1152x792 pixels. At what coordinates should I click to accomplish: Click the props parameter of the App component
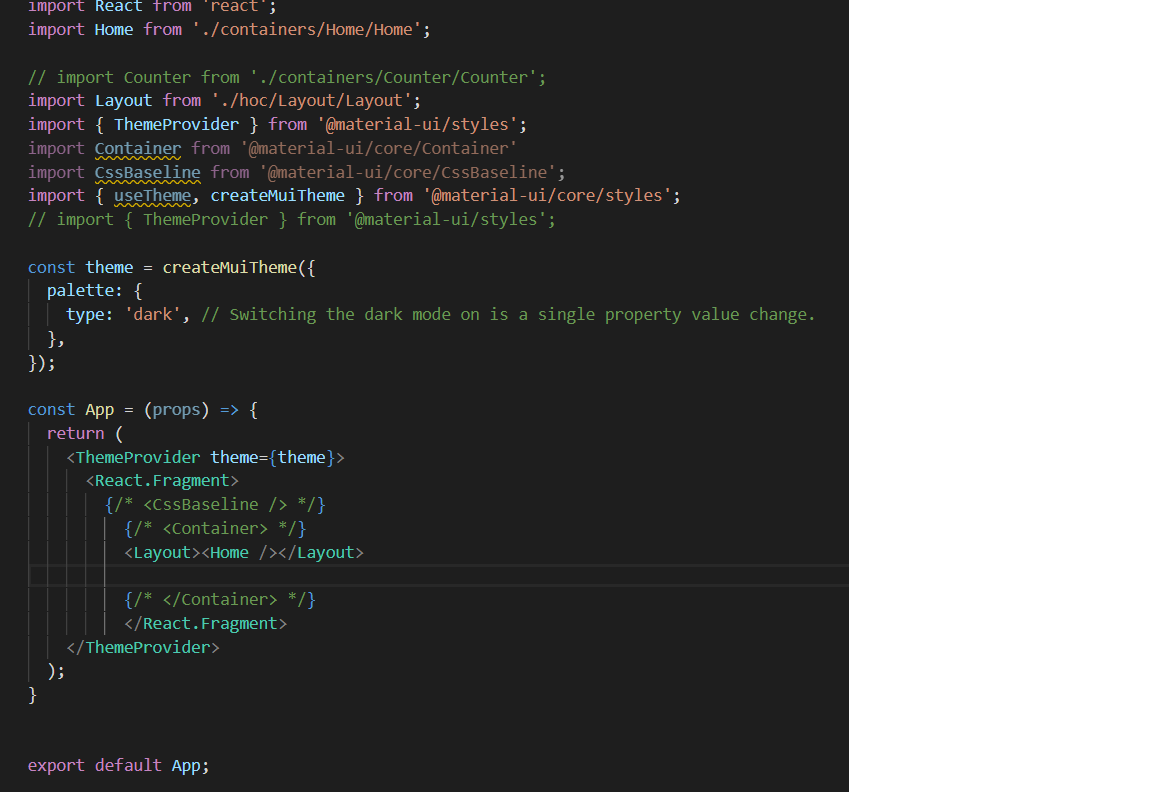point(176,409)
